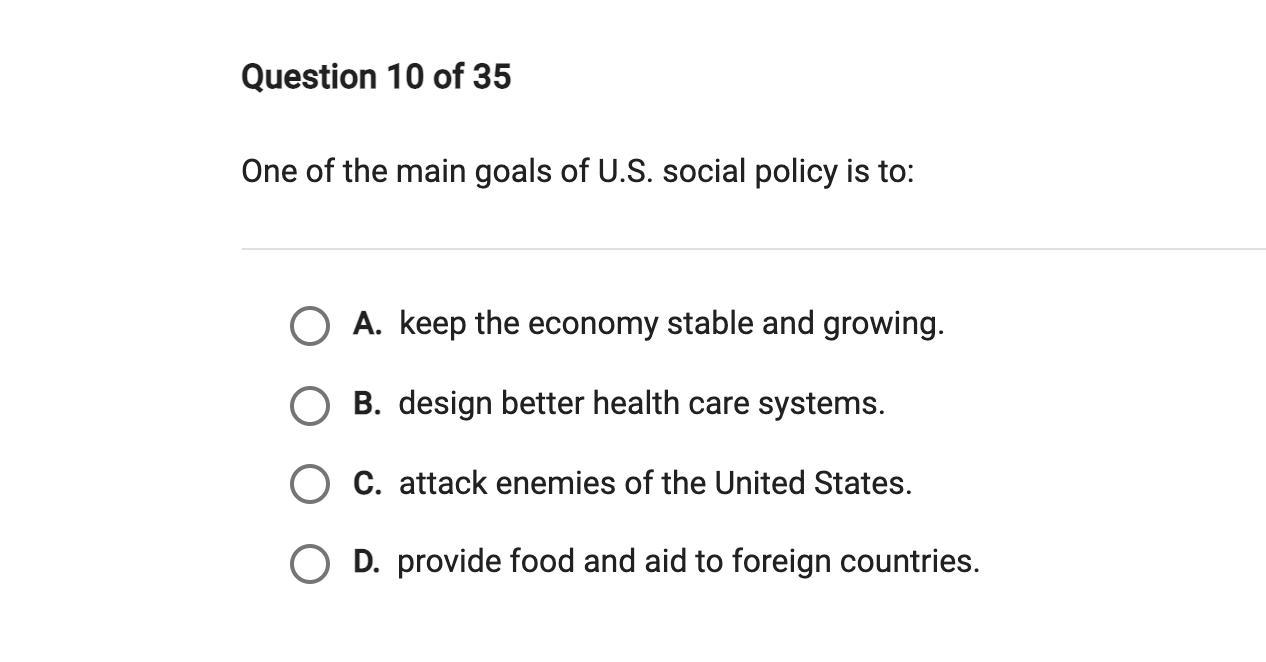1266x662 pixels.
Task: Click "social policy" in the question prompt
Action: [750, 172]
